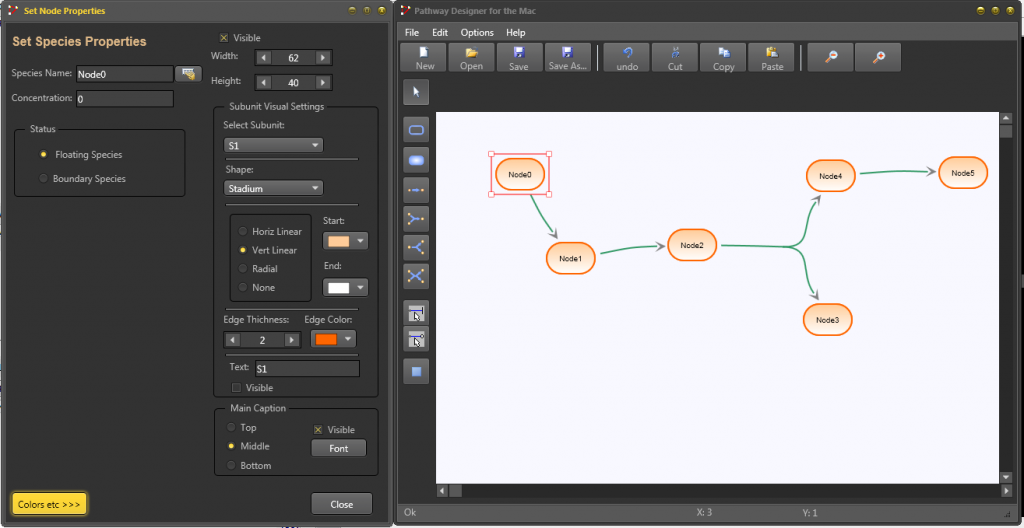Select Node5 on the canvas

[x=963, y=173]
